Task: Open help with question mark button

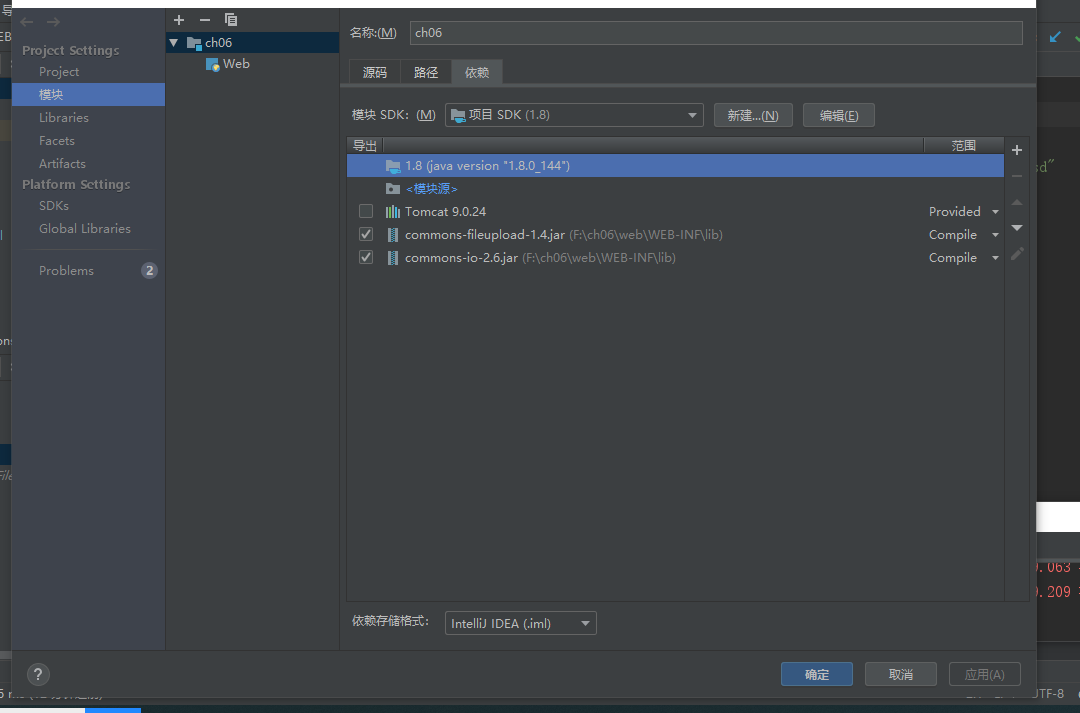Action: click(38, 674)
